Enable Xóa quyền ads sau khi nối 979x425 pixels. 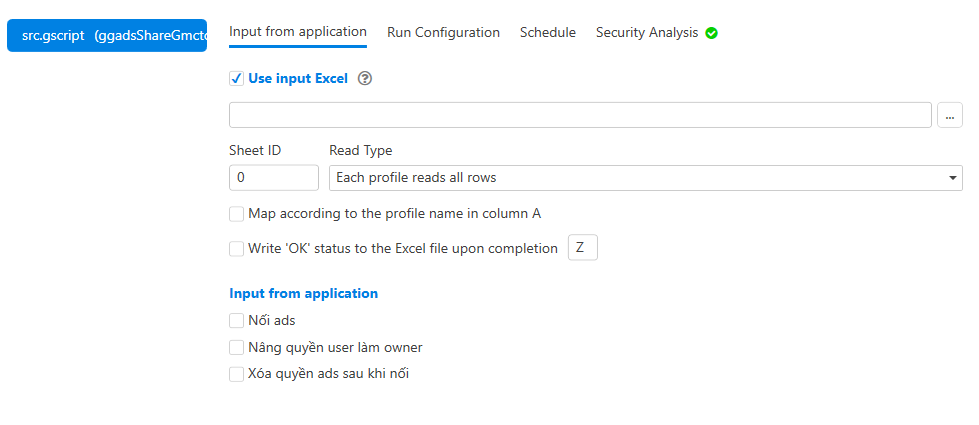(x=237, y=374)
